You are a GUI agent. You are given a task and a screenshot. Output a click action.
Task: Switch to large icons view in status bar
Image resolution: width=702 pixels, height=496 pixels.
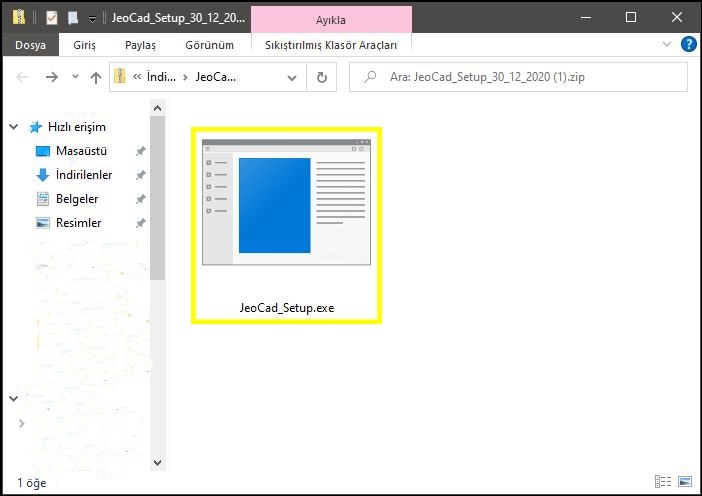(x=685, y=482)
